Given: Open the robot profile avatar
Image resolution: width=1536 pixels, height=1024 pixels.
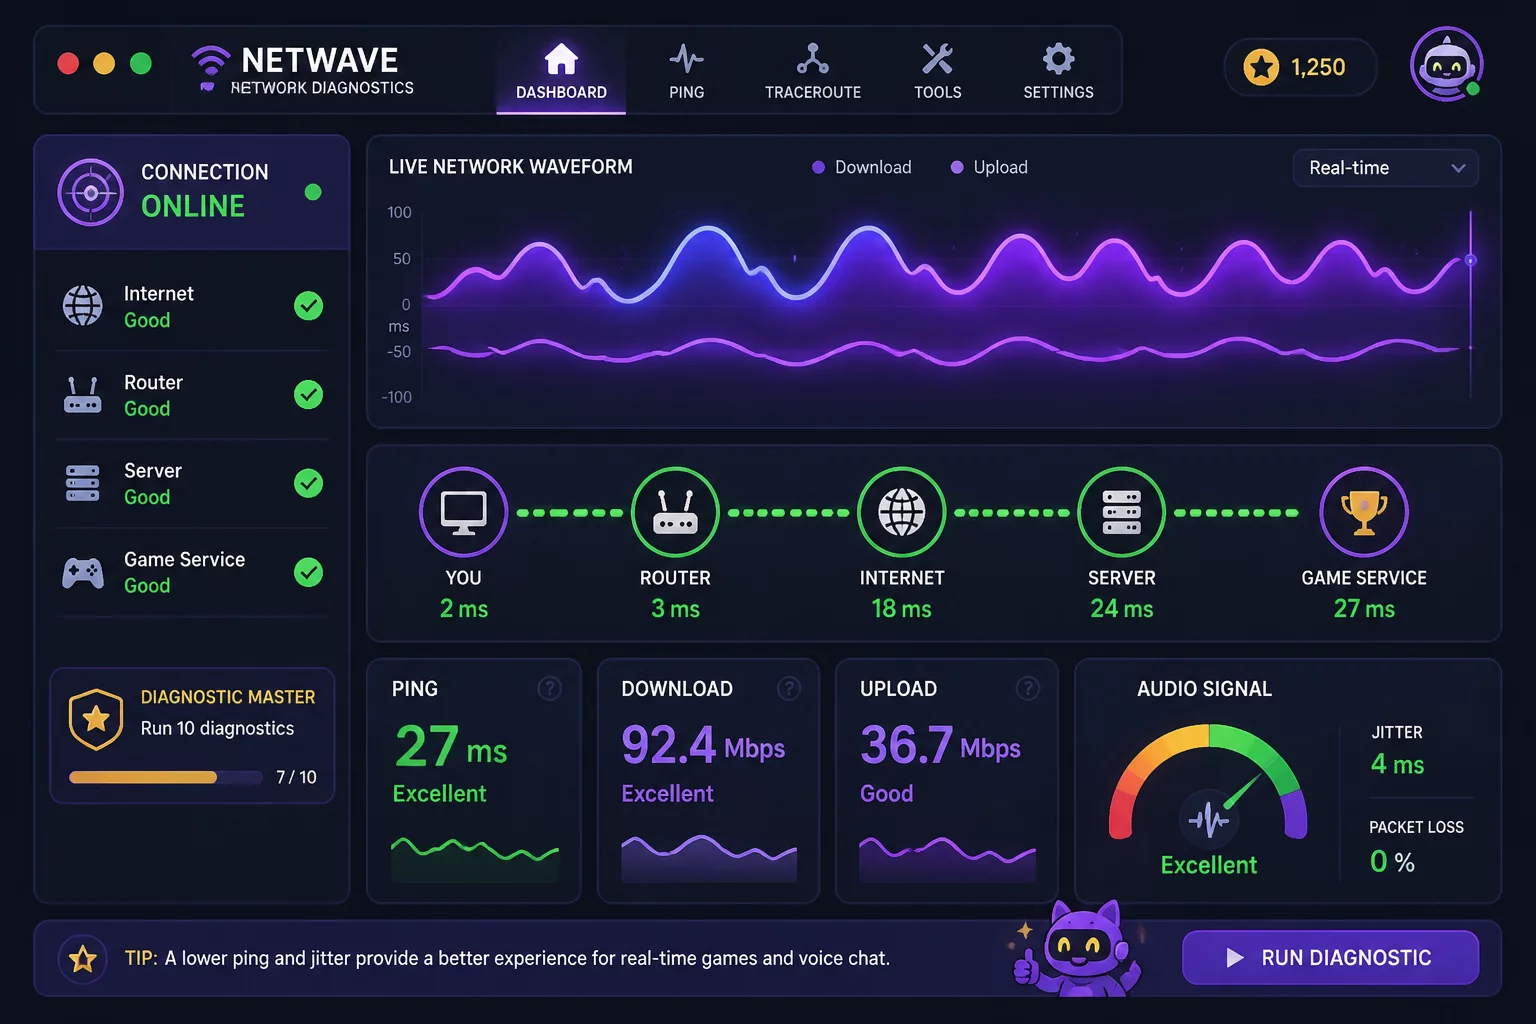Looking at the screenshot, I should (1446, 64).
